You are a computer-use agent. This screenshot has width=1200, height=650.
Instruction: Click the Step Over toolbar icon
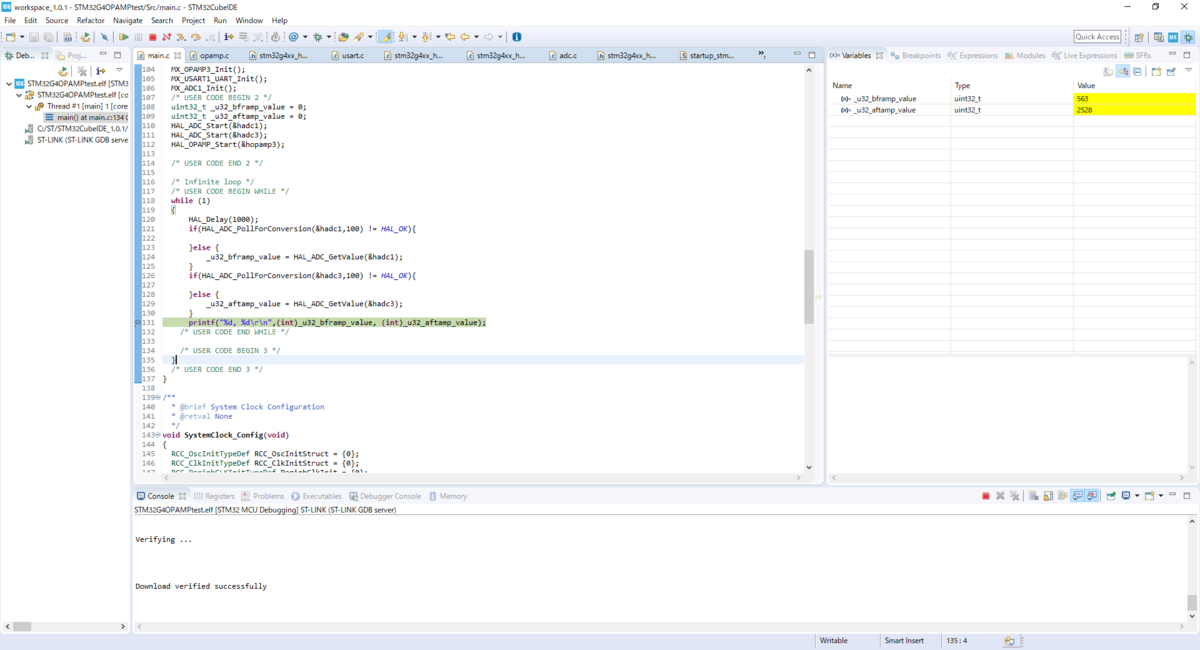pyautogui.click(x=195, y=37)
